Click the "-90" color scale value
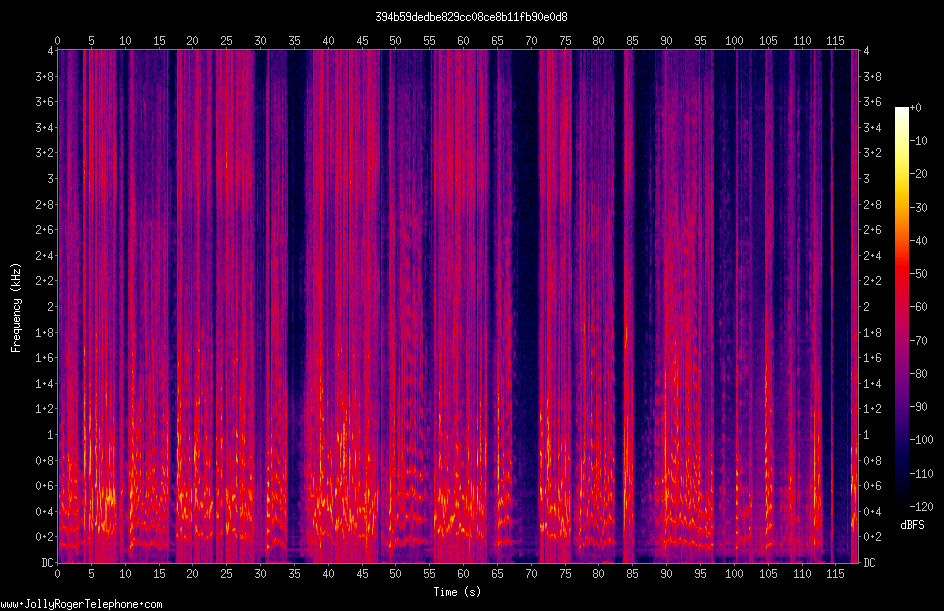 (x=918, y=407)
